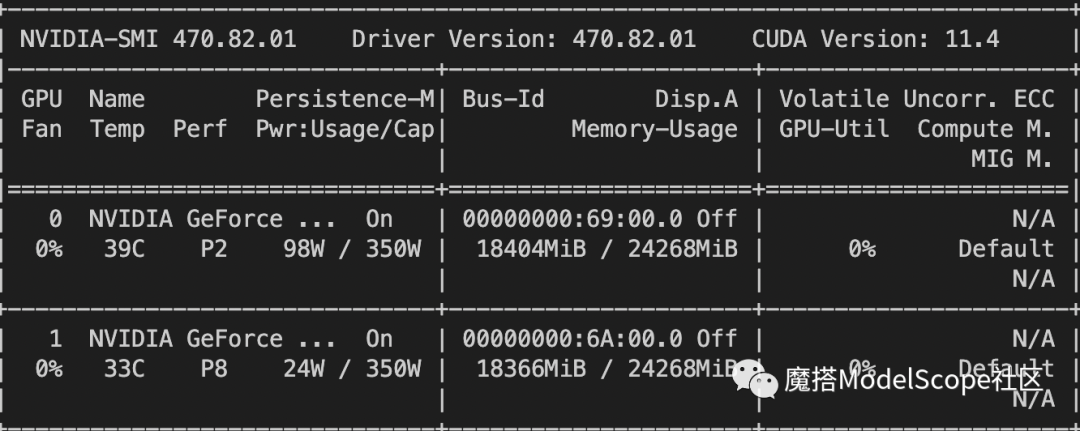This screenshot has width=1080, height=431.
Task: Click the 39C temperature value
Action: tap(125, 249)
